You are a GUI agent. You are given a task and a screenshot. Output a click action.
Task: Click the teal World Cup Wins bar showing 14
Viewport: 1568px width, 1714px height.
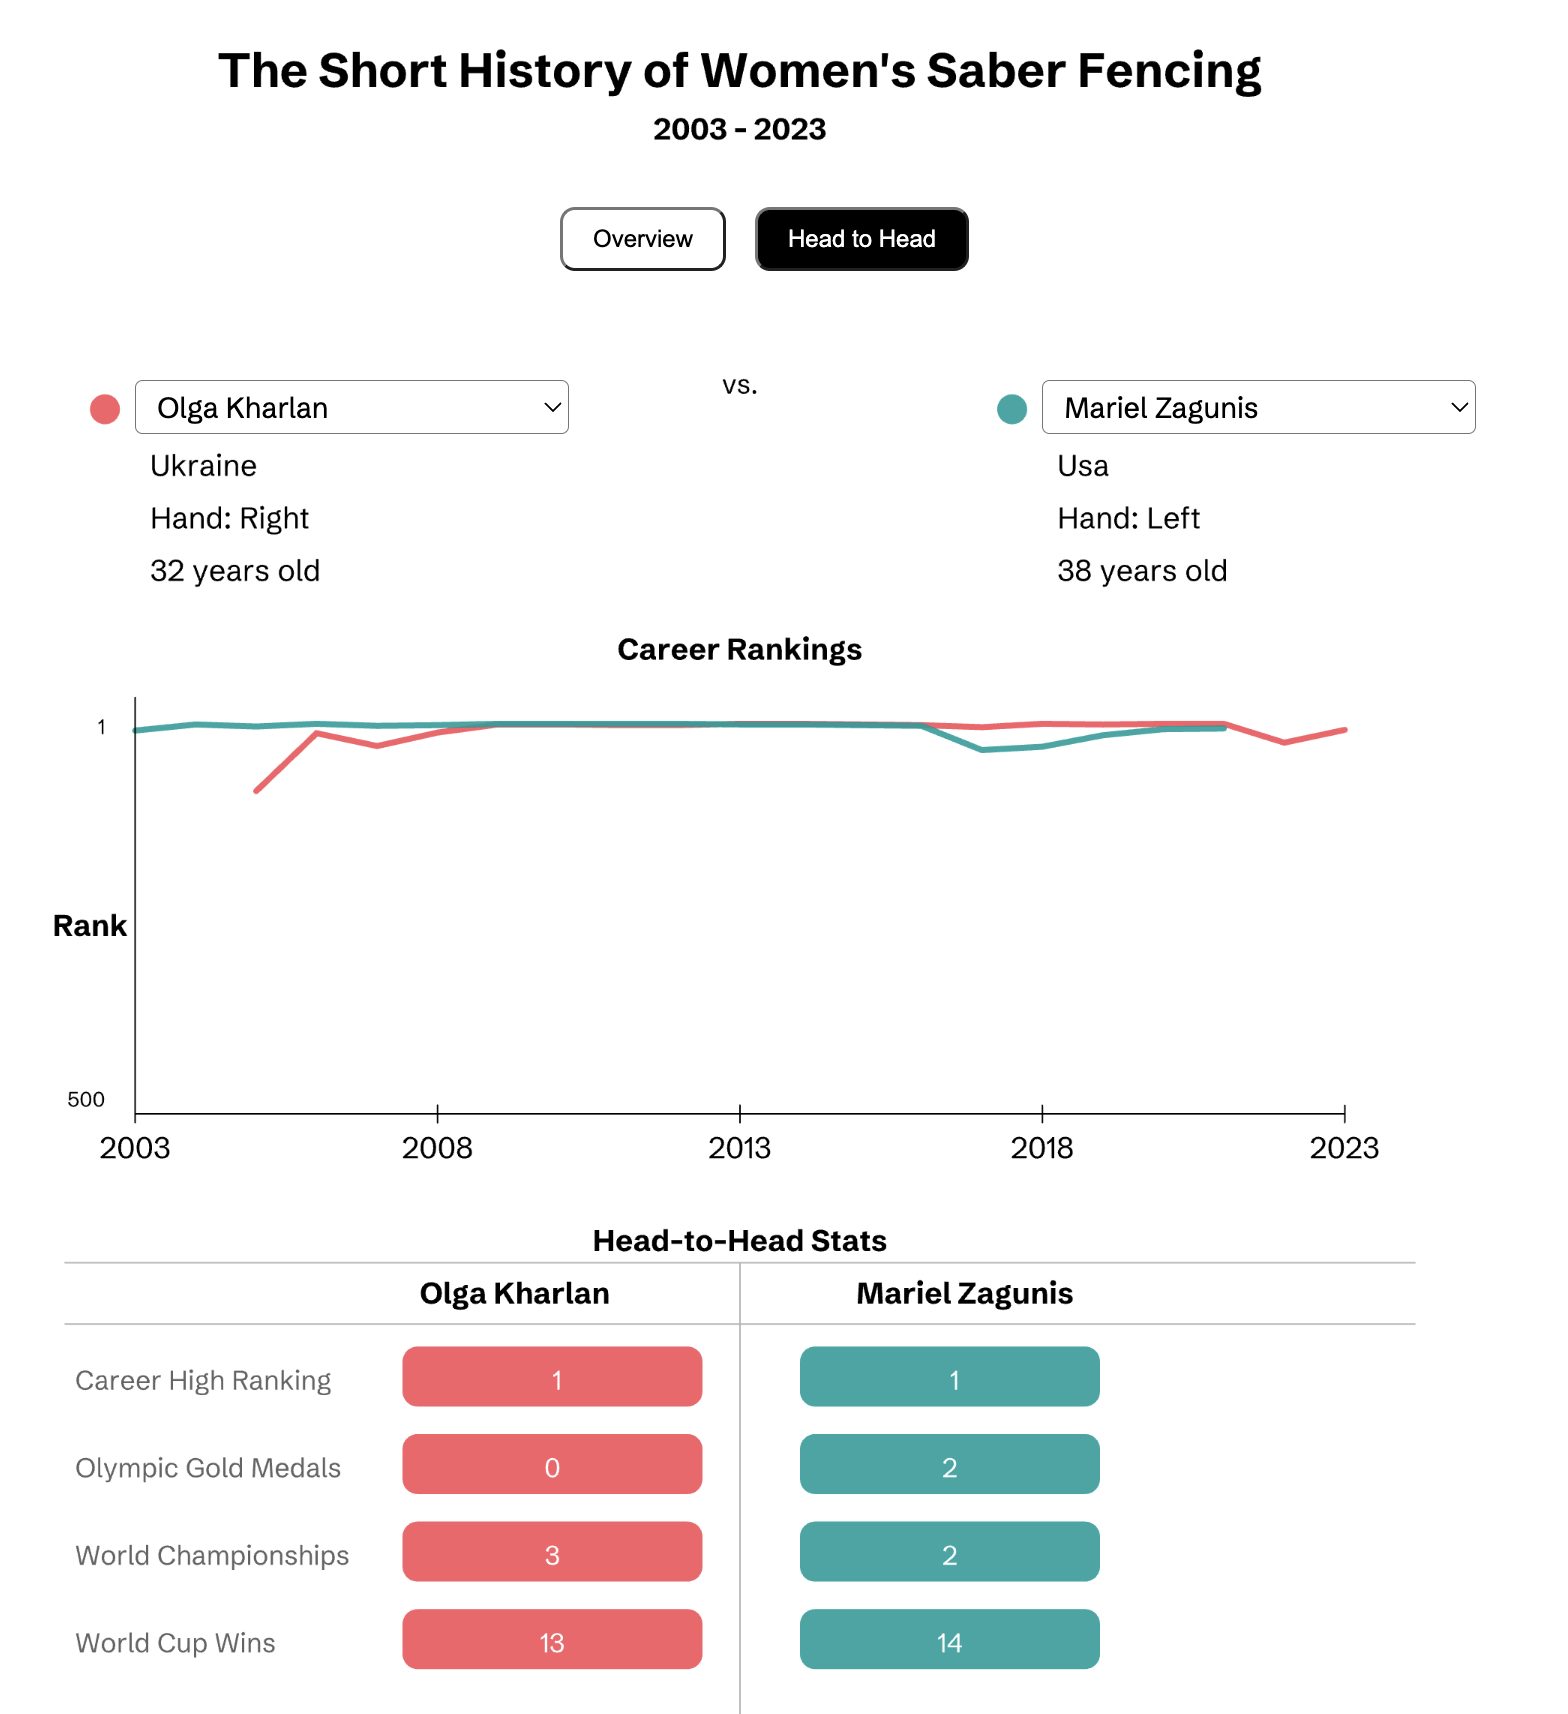949,1639
